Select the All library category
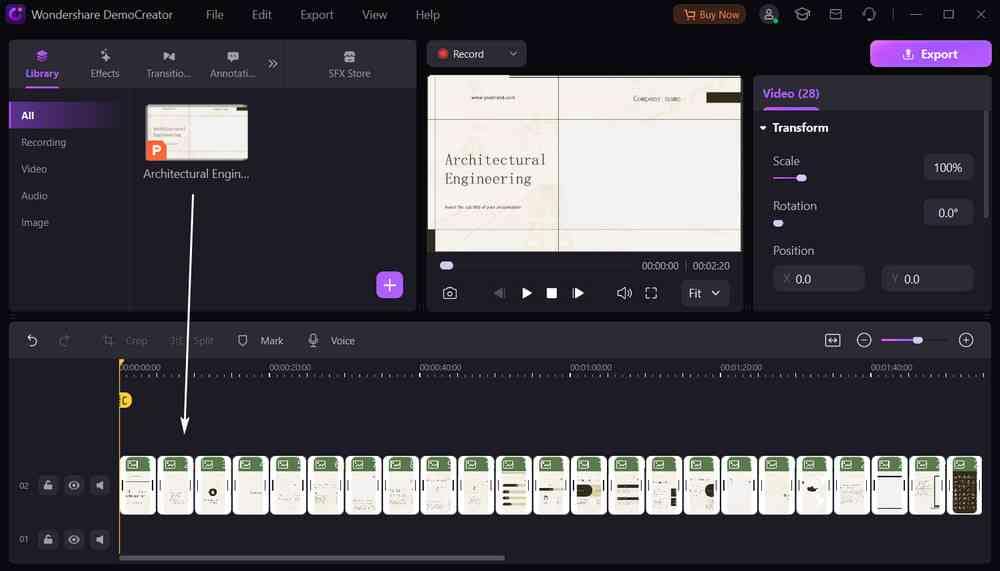 coord(64,115)
